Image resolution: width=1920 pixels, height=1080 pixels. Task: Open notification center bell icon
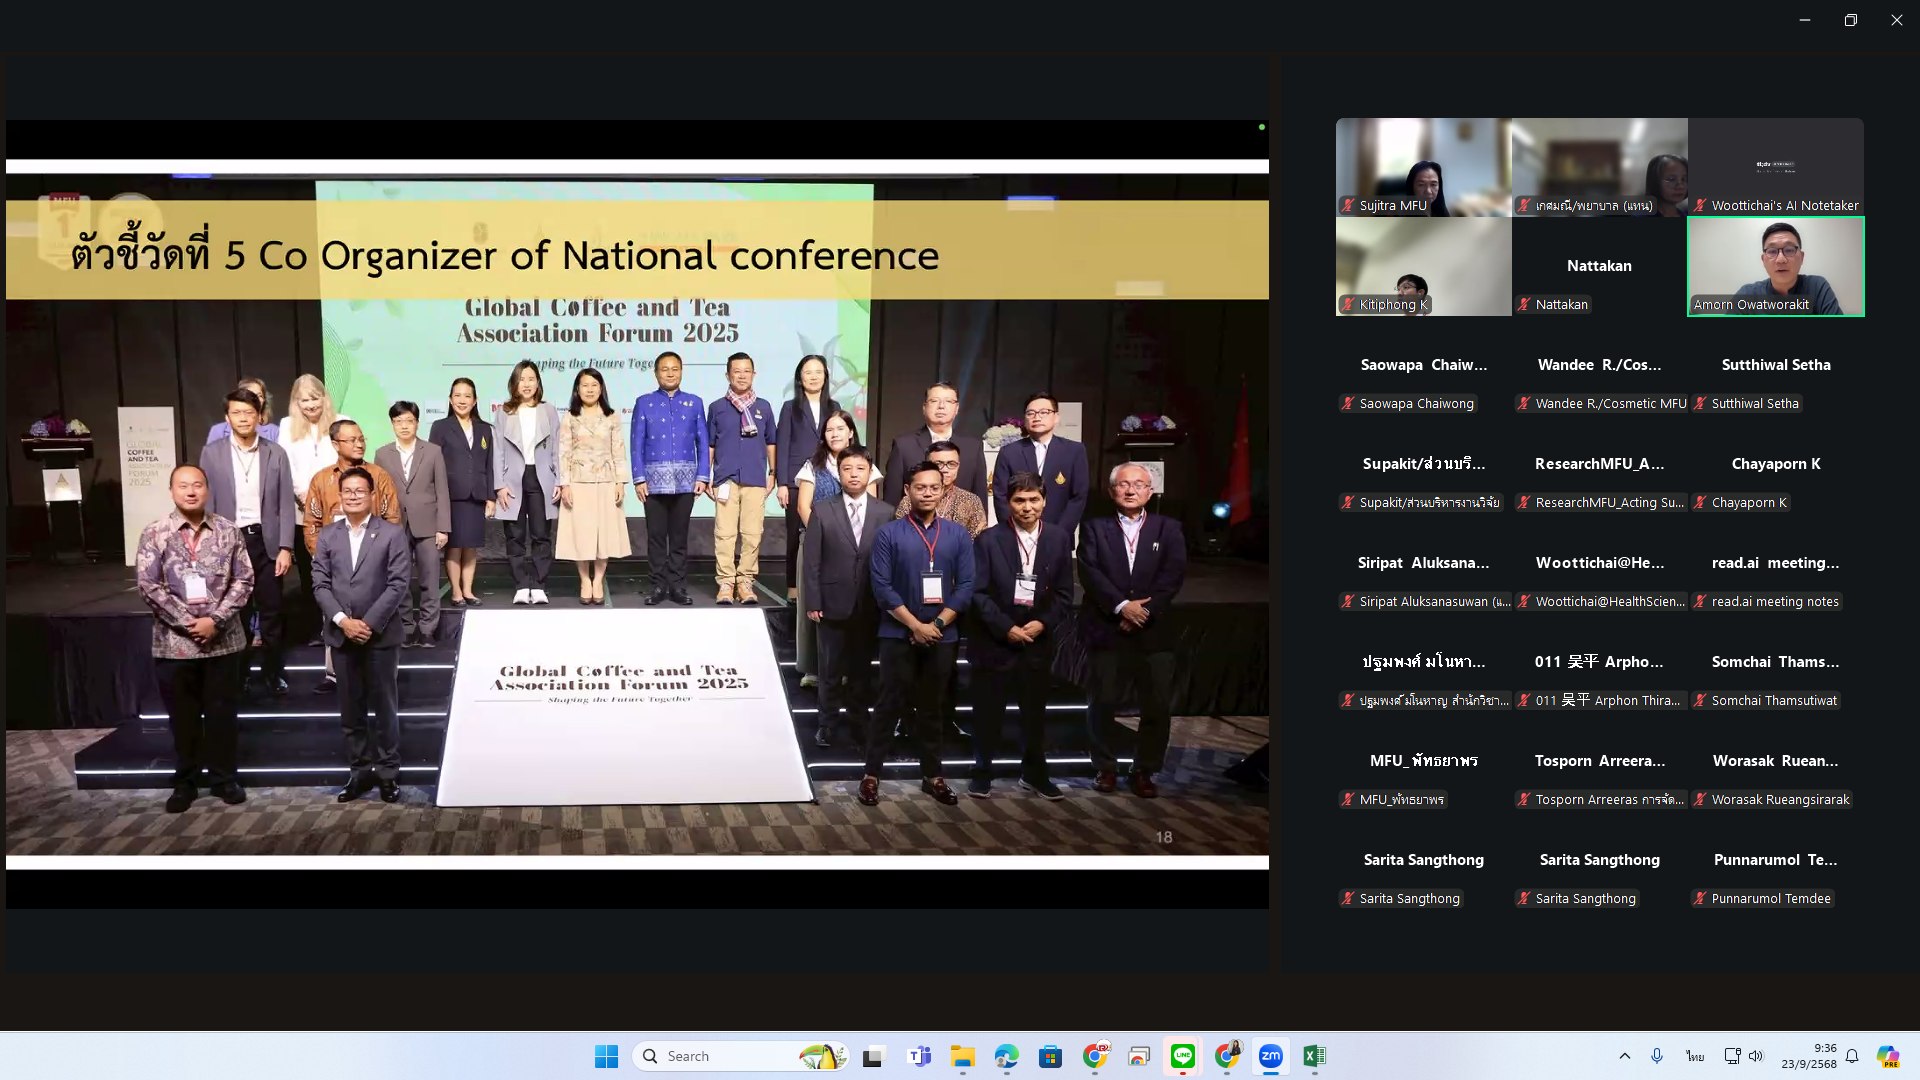(x=1852, y=1056)
